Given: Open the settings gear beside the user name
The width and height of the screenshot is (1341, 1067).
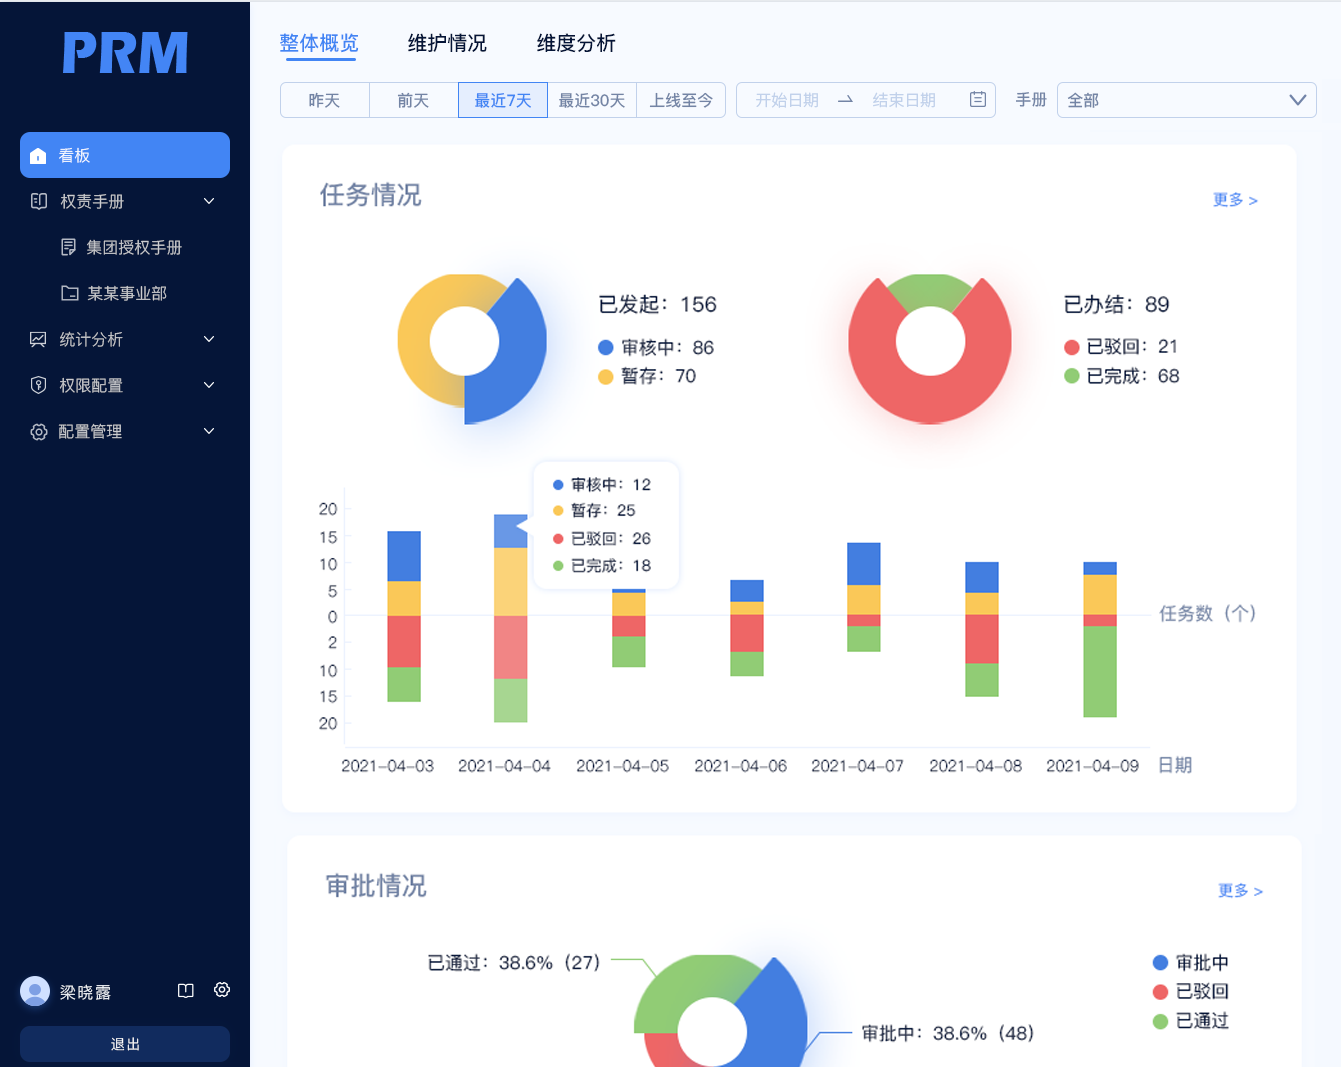Looking at the screenshot, I should click(x=222, y=989).
